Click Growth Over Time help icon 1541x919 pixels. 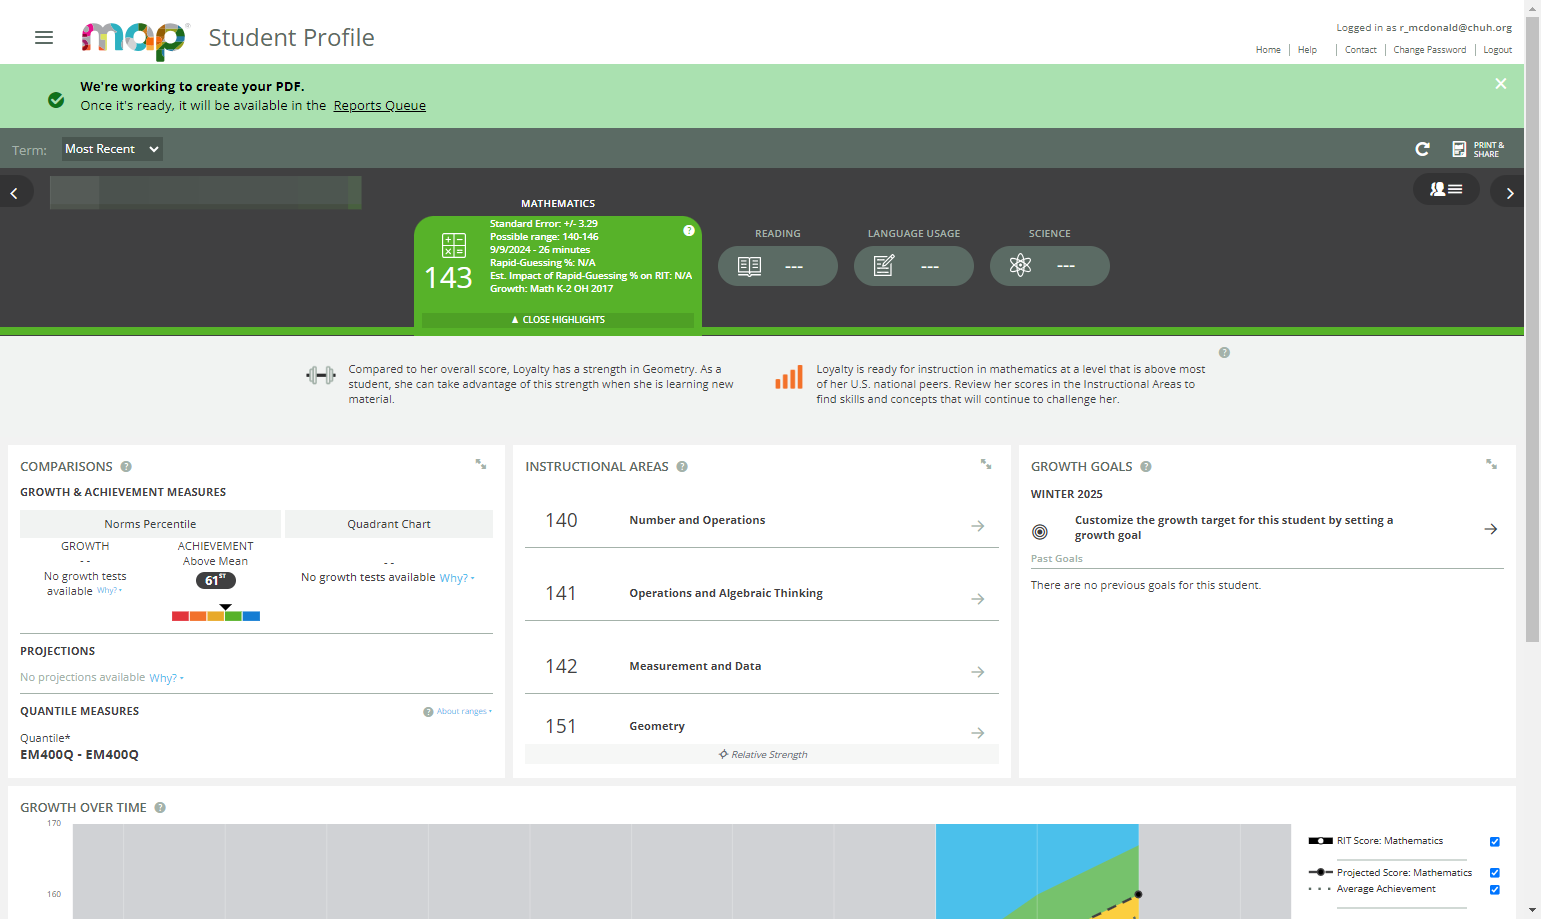(x=160, y=808)
